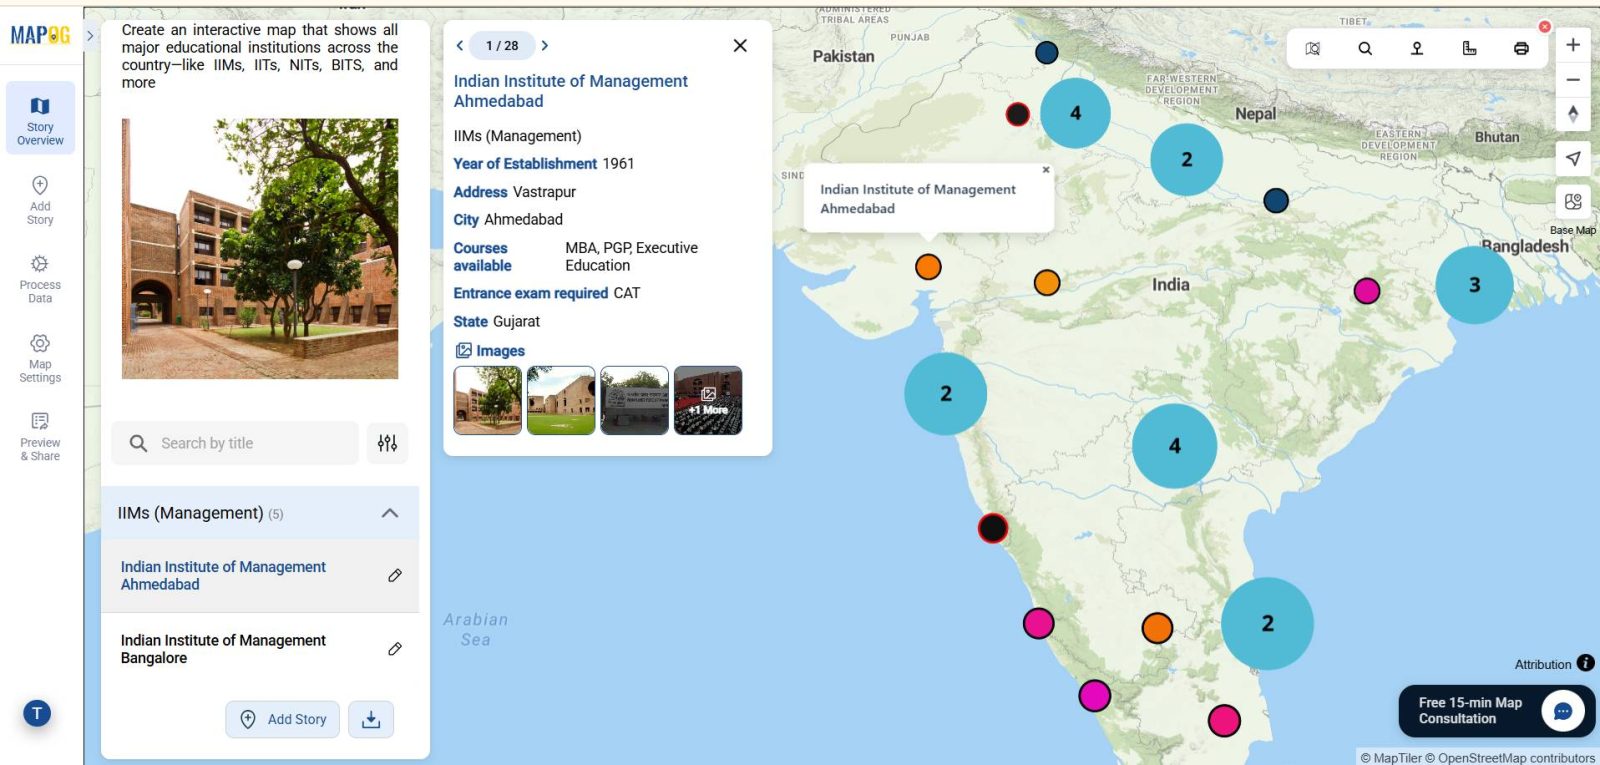Click the Search by title field
Screen dimensions: 1600x765
[235, 443]
